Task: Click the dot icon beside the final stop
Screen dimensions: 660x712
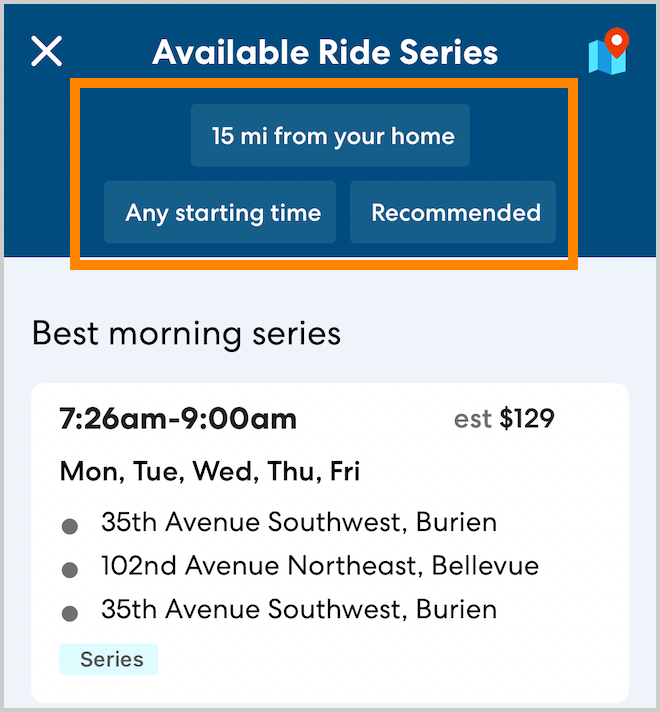Action: coord(70,614)
